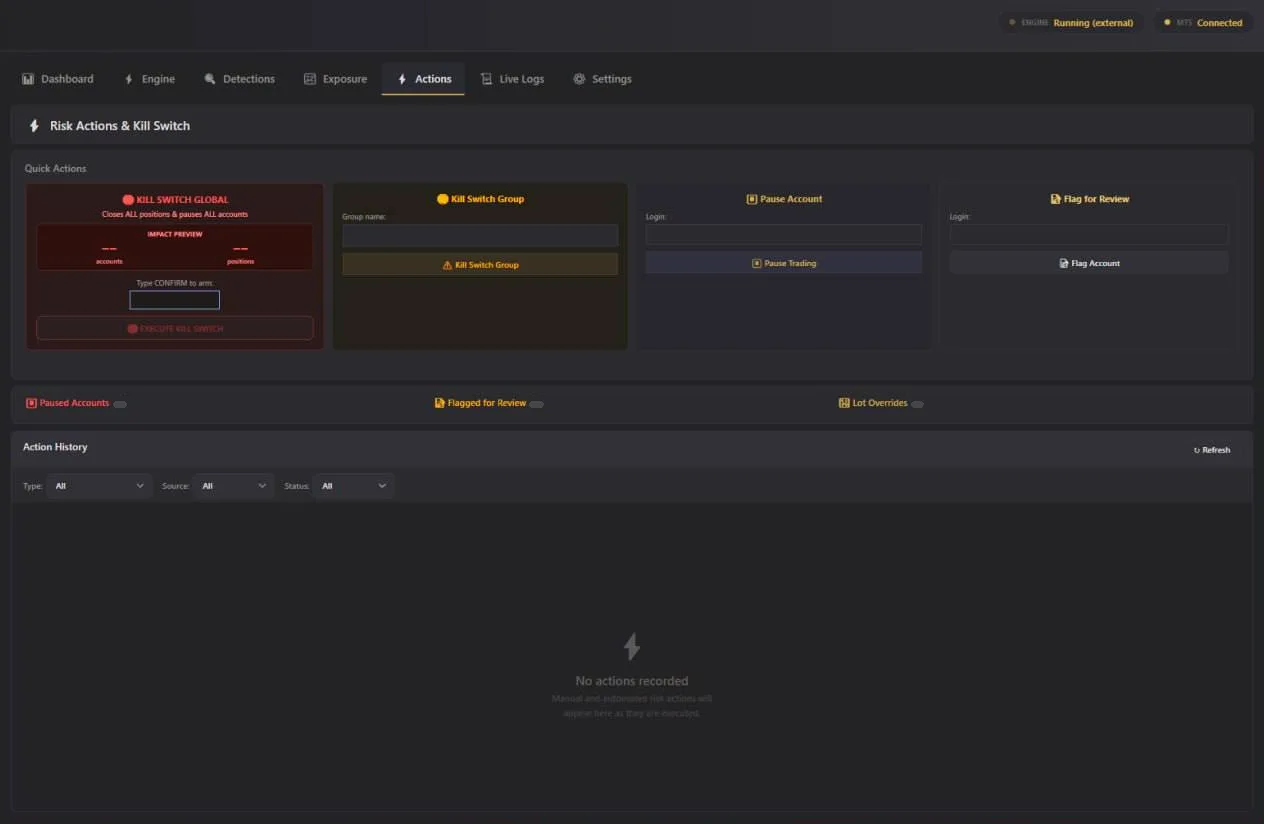Click the Flag for Review header icon
Image resolution: width=1264 pixels, height=824 pixels.
click(1056, 199)
